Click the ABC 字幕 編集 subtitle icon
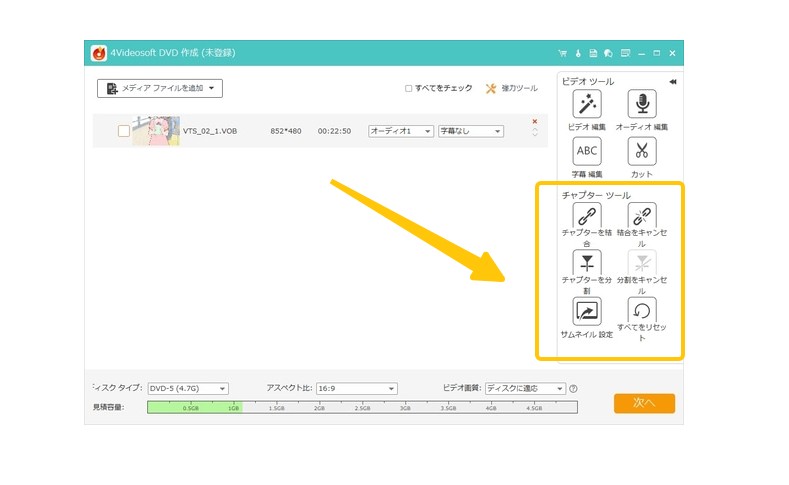Viewport: 789px width, 485px height. pyautogui.click(x=586, y=152)
